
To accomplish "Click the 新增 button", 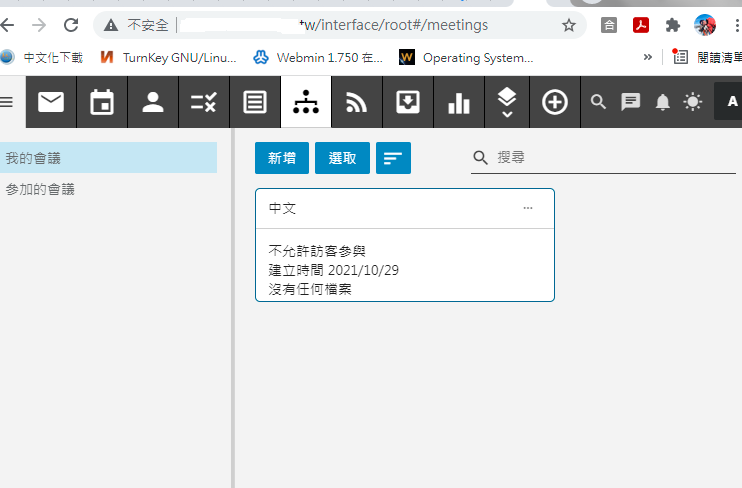I will 282,158.
